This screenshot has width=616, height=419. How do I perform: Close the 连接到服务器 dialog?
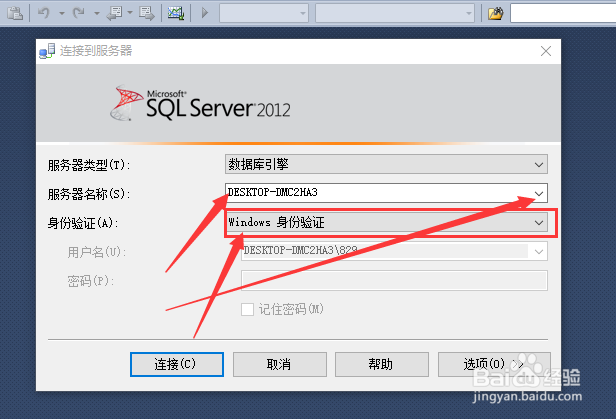[546, 51]
